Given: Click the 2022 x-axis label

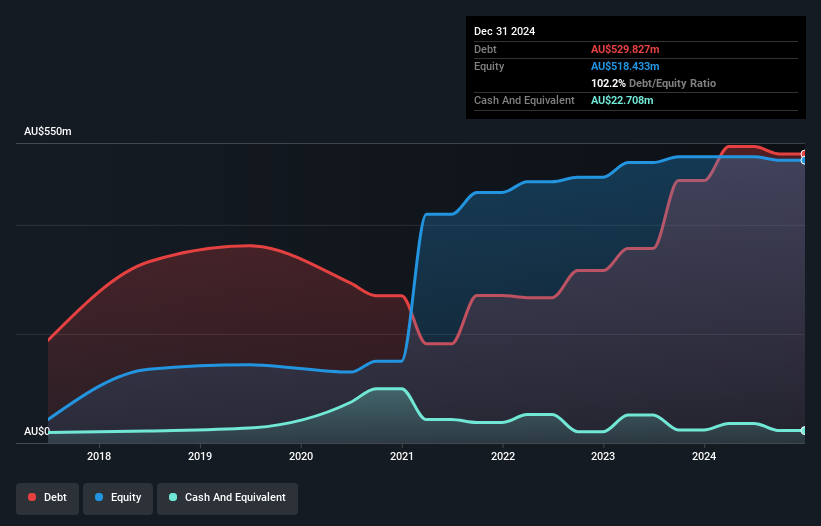Looking at the screenshot, I should tap(503, 456).
